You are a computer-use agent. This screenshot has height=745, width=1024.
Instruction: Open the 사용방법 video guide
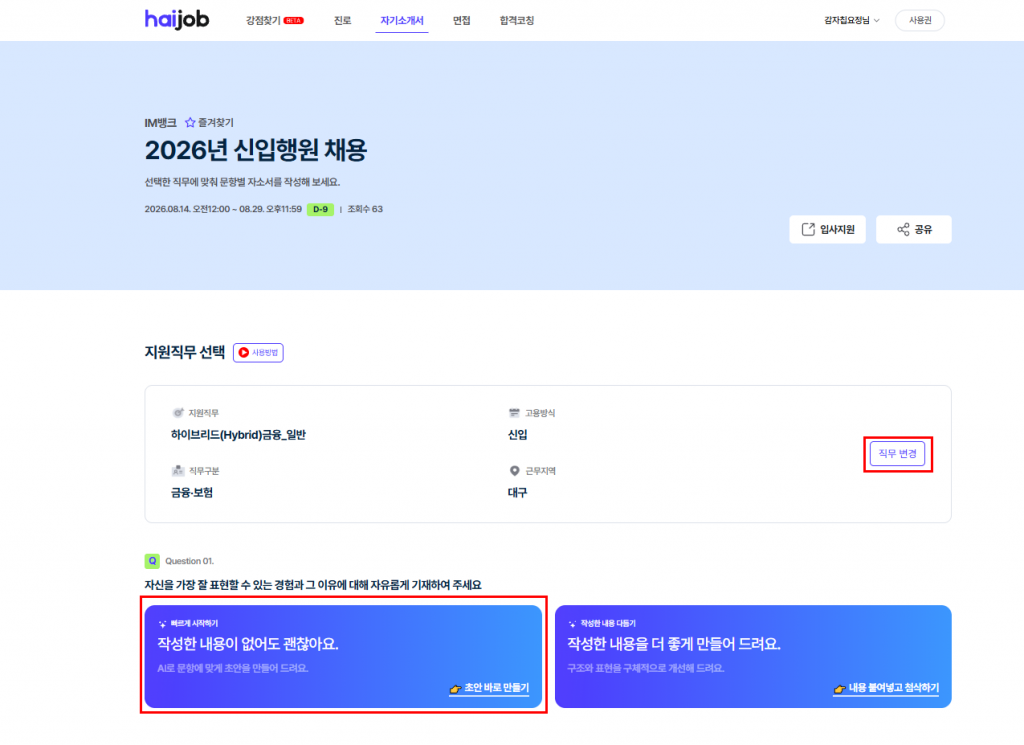[258, 353]
